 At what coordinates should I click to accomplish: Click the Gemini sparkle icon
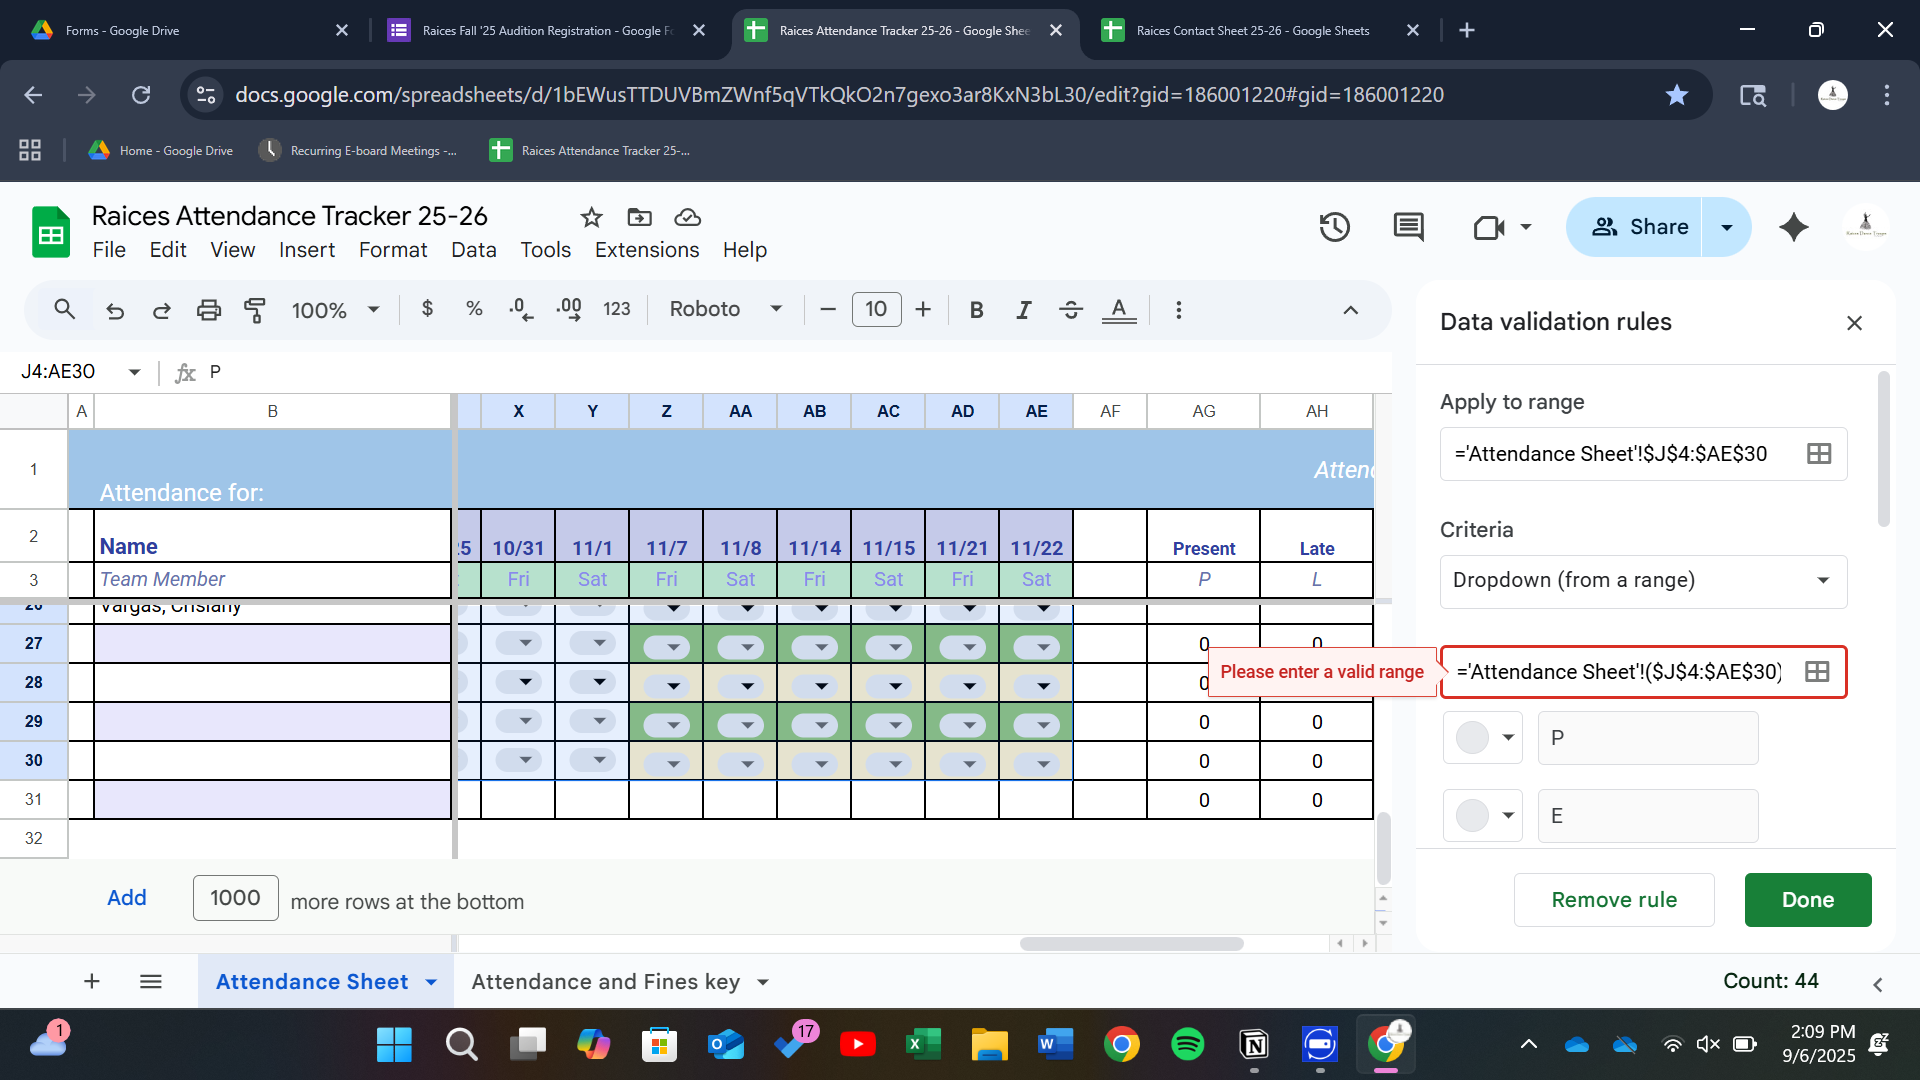coord(1794,227)
